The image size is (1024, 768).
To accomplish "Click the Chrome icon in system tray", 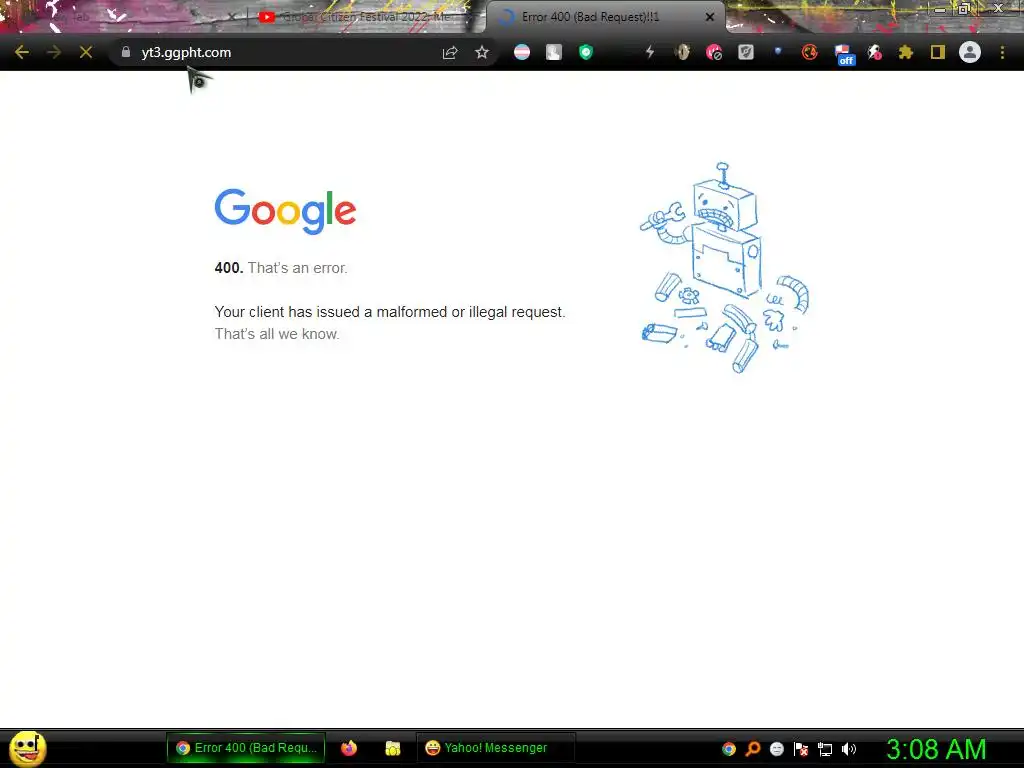I will point(729,748).
